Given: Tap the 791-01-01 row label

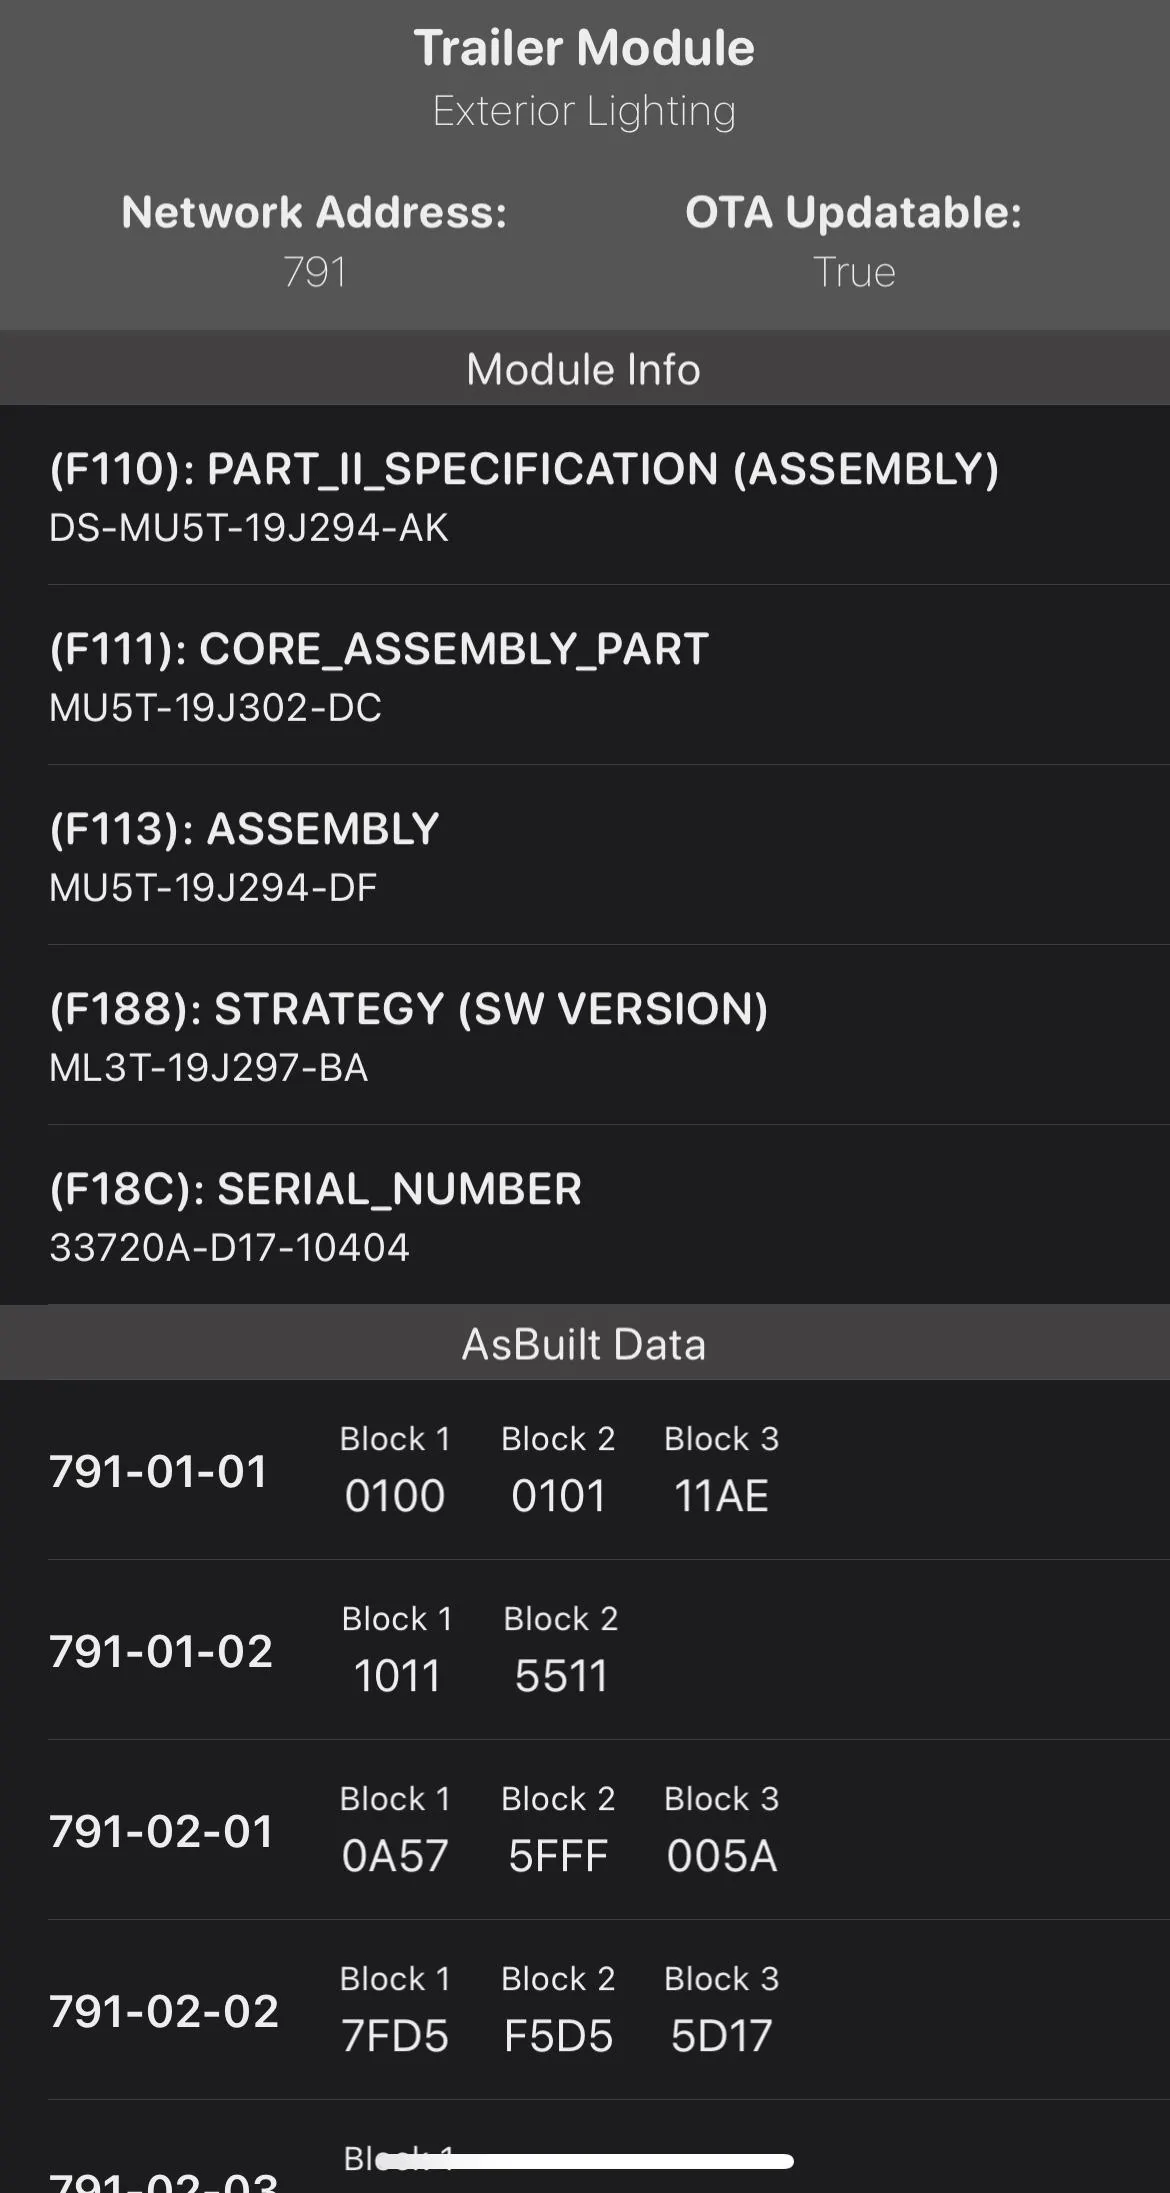Looking at the screenshot, I should coord(159,1471).
